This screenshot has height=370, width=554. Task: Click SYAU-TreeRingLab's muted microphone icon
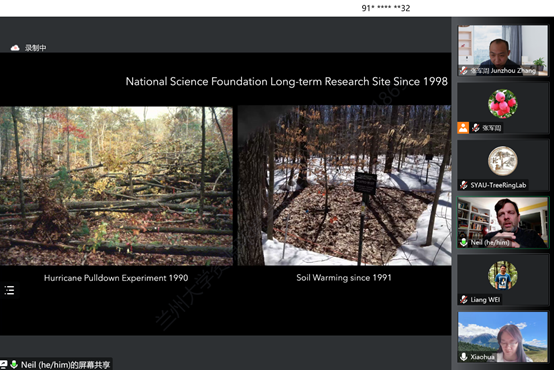click(x=464, y=185)
